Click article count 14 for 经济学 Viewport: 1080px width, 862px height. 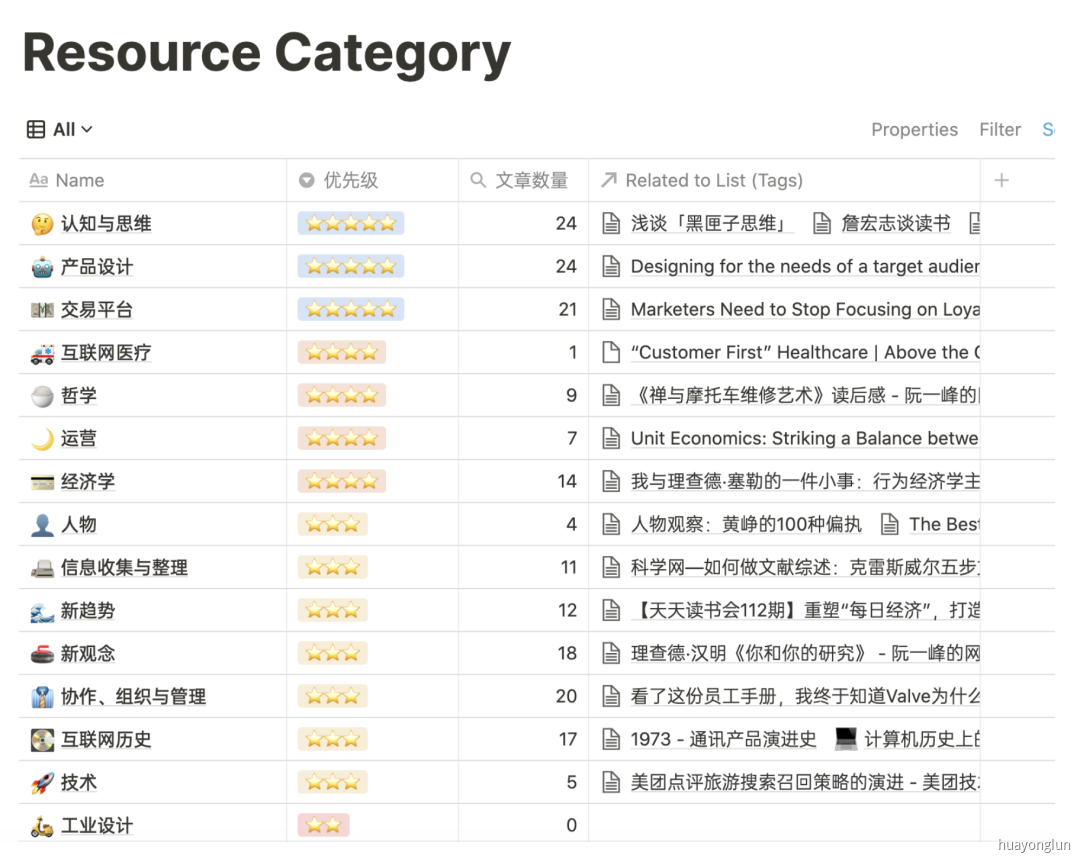tap(567, 482)
